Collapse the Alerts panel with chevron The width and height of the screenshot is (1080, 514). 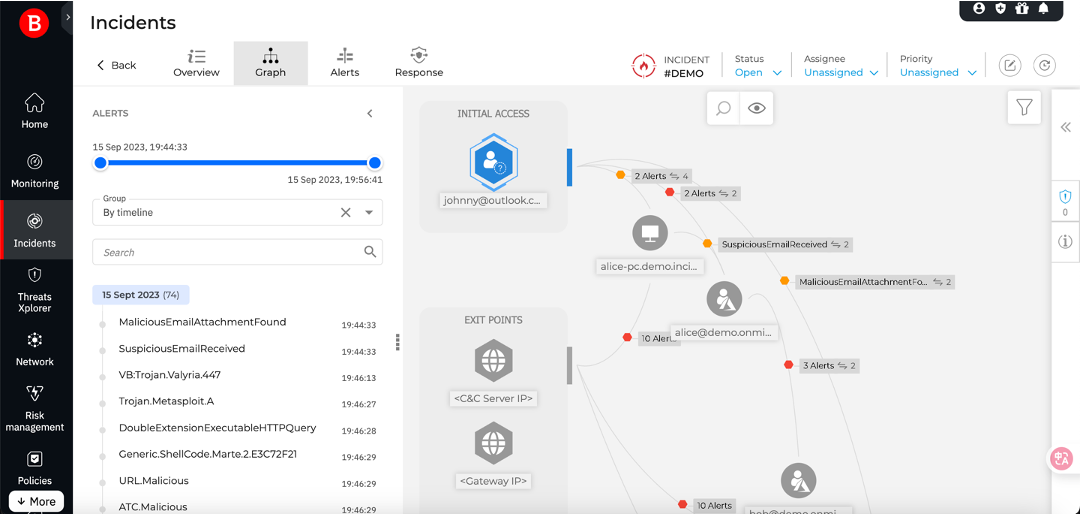point(370,114)
